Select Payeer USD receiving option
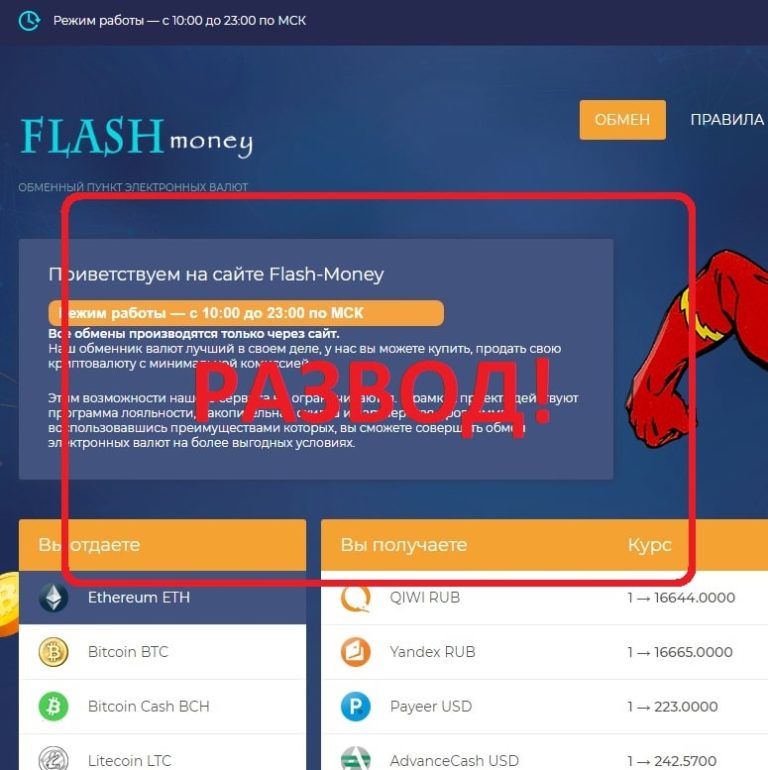768x770 pixels. pos(544,706)
